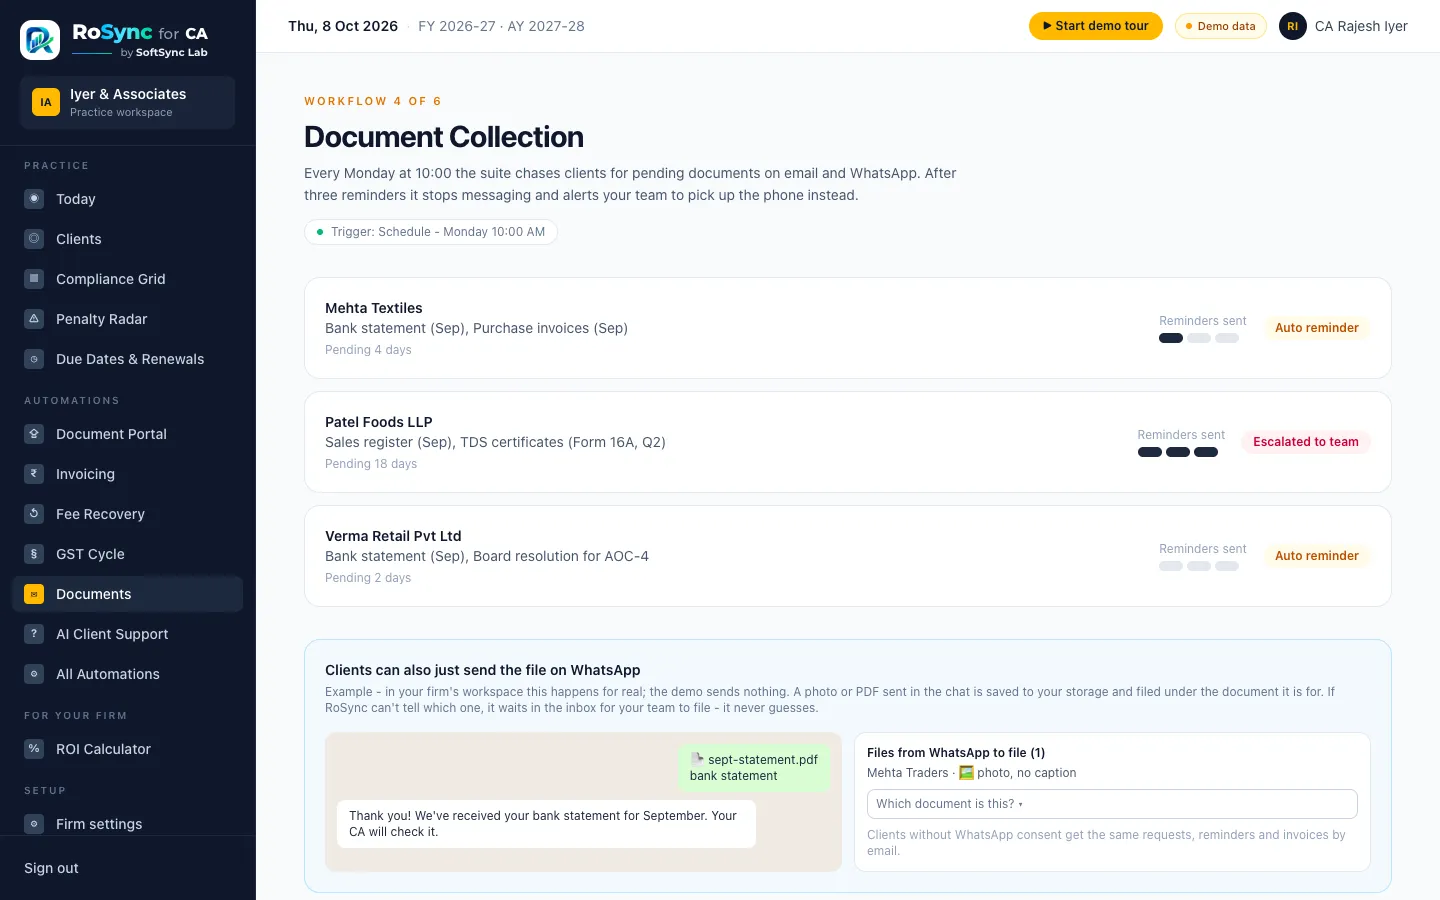Click Auto reminder for Verma Retail

click(1317, 556)
